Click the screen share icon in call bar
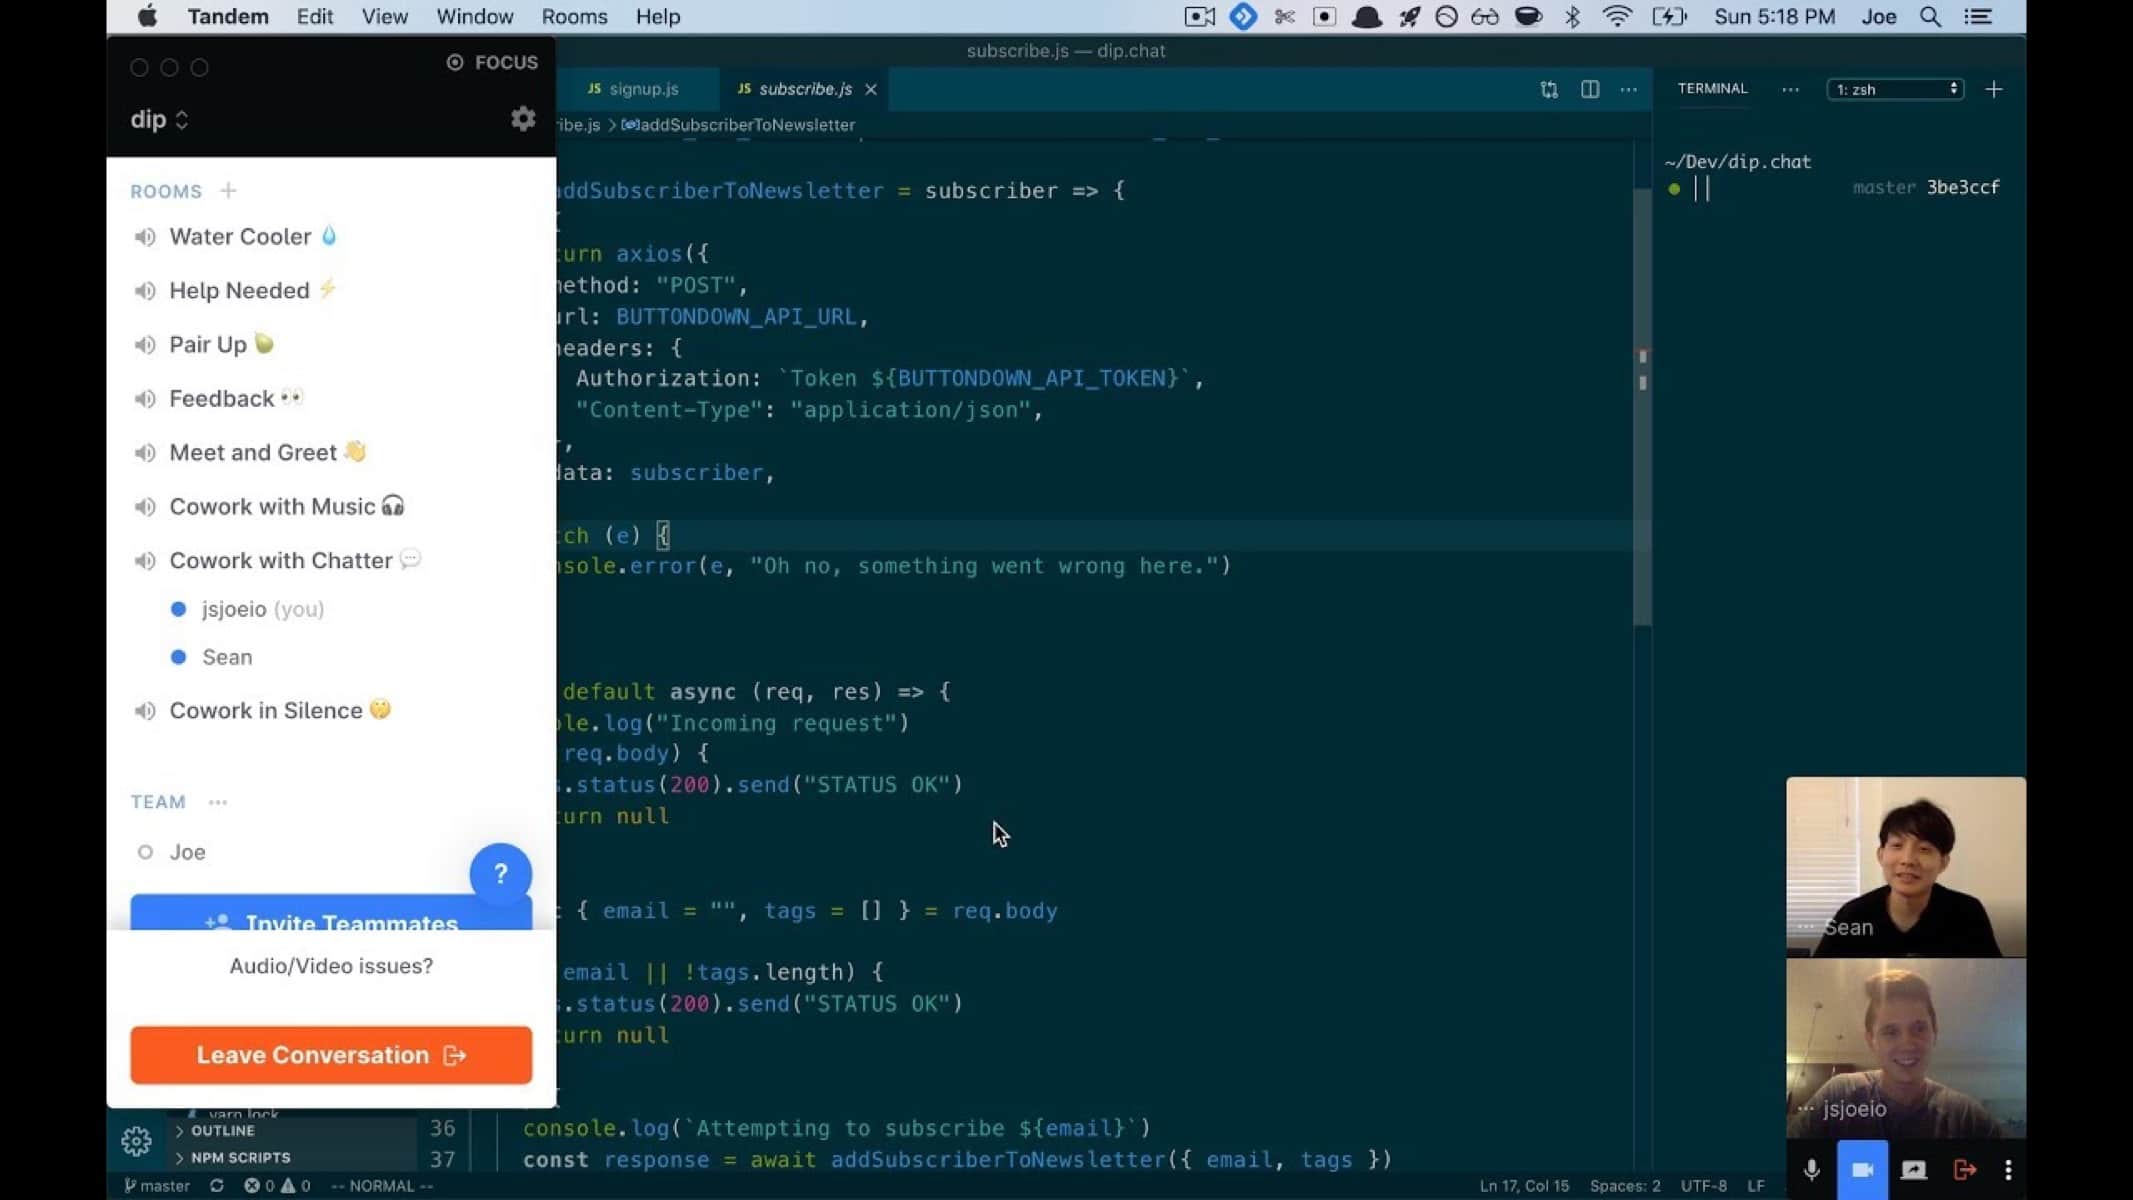This screenshot has height=1200, width=2133. [x=1913, y=1169]
